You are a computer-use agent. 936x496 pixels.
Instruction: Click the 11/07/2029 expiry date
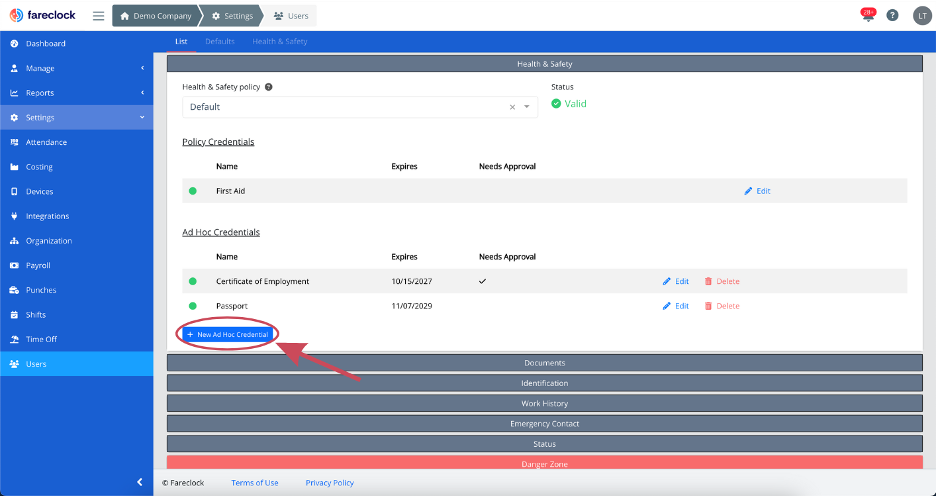coord(412,306)
